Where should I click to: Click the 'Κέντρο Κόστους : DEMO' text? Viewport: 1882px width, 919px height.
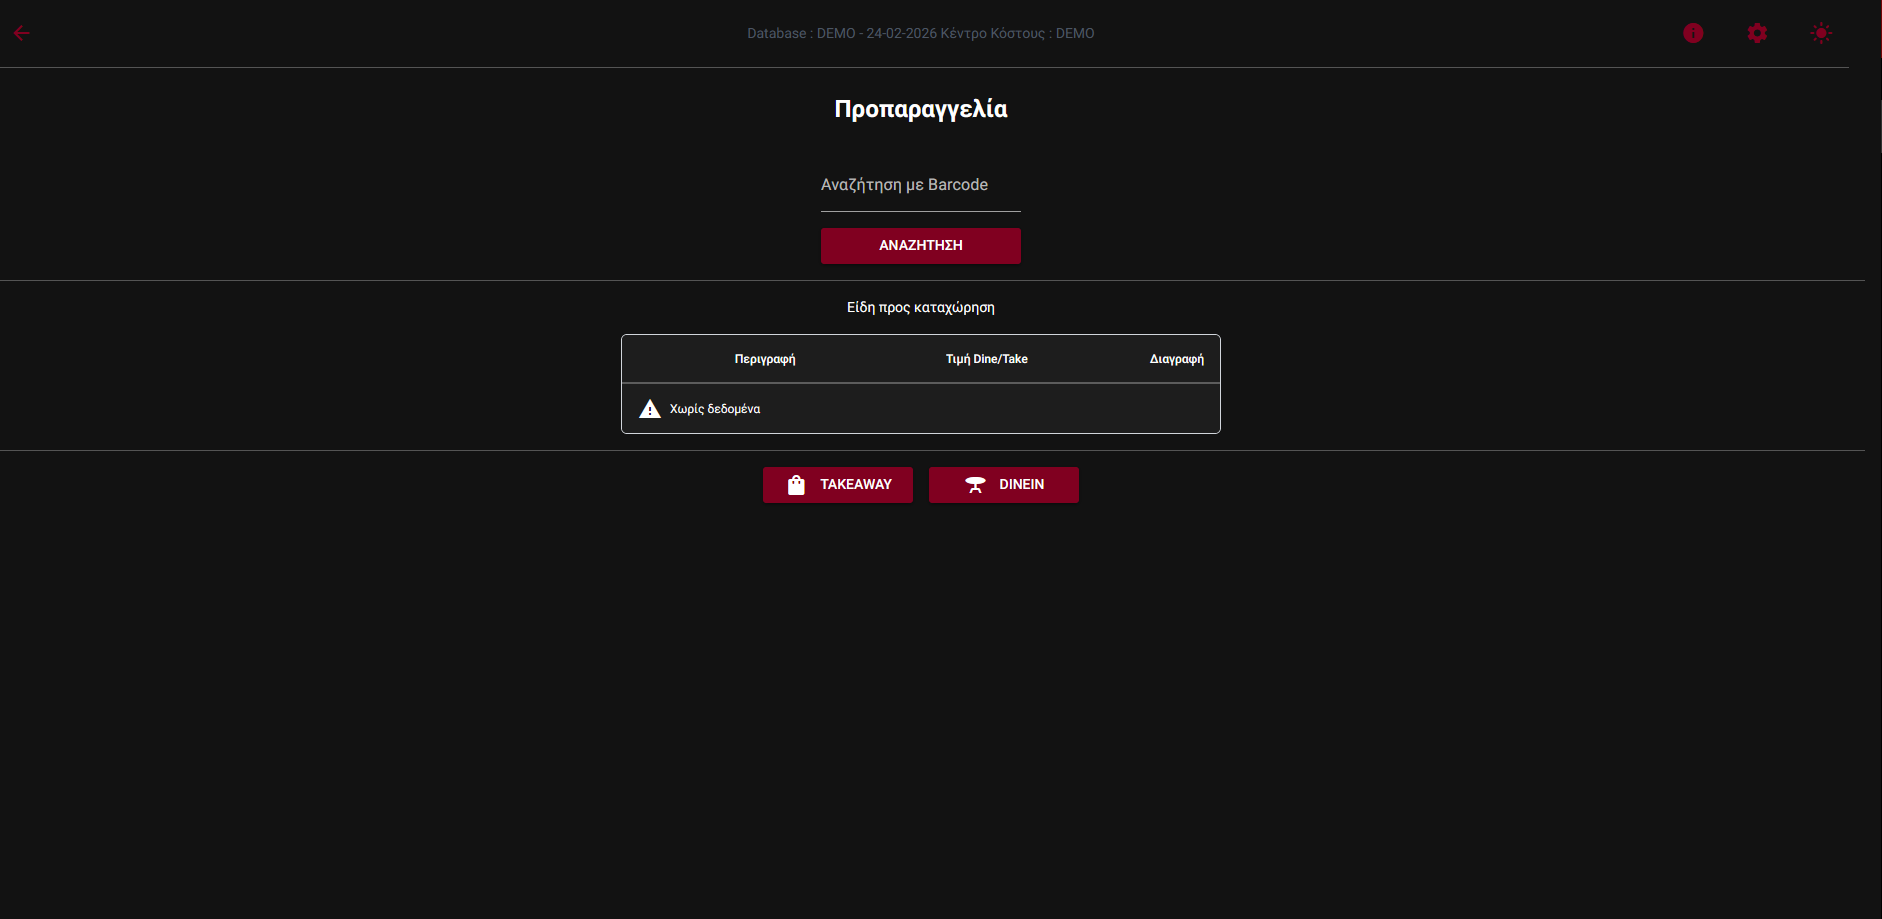tap(1017, 33)
